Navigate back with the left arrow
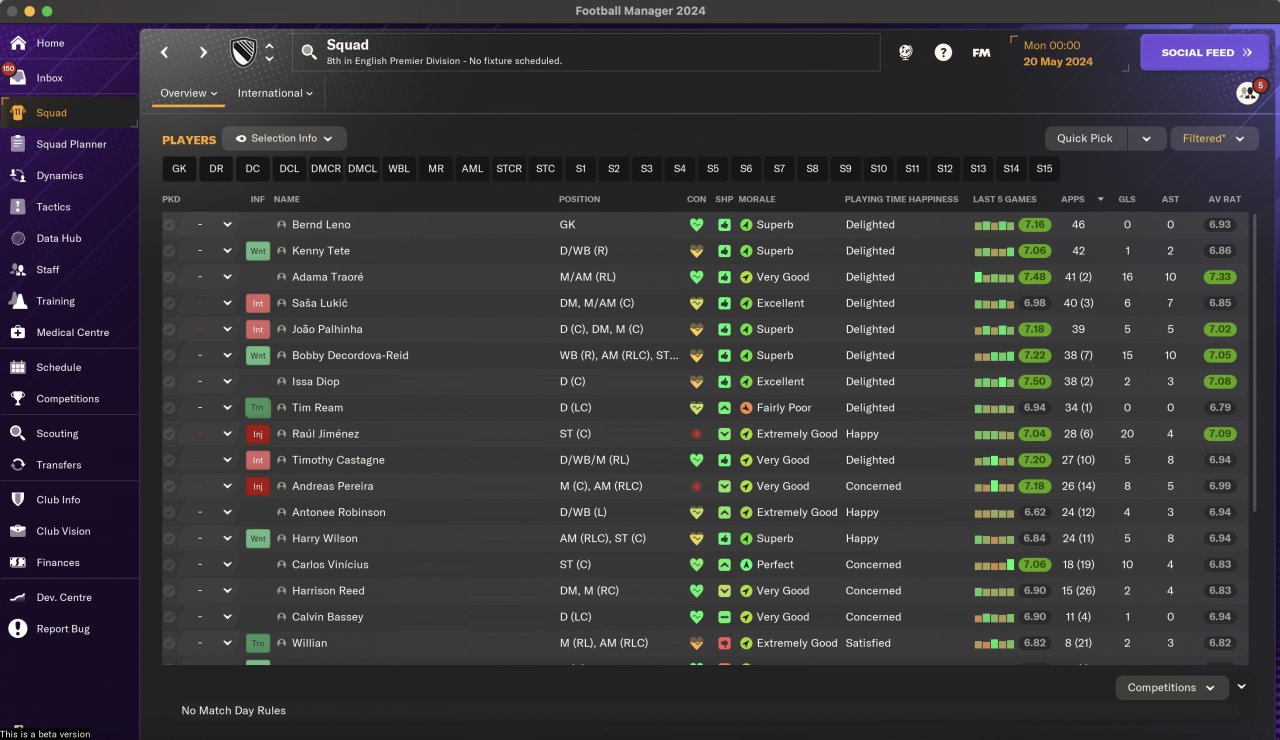The image size is (1280, 740). coord(165,52)
